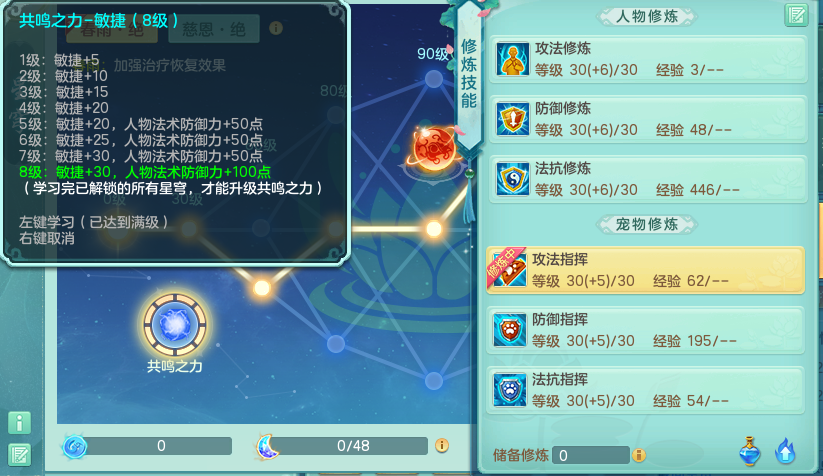This screenshot has height=476, width=823.
Task: Click the 法抗修炼 yin-yang shield icon
Action: [x=512, y=179]
